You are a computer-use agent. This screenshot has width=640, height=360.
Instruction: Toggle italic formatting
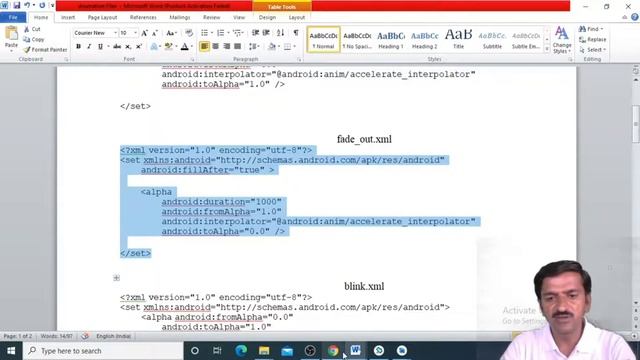click(x=89, y=47)
